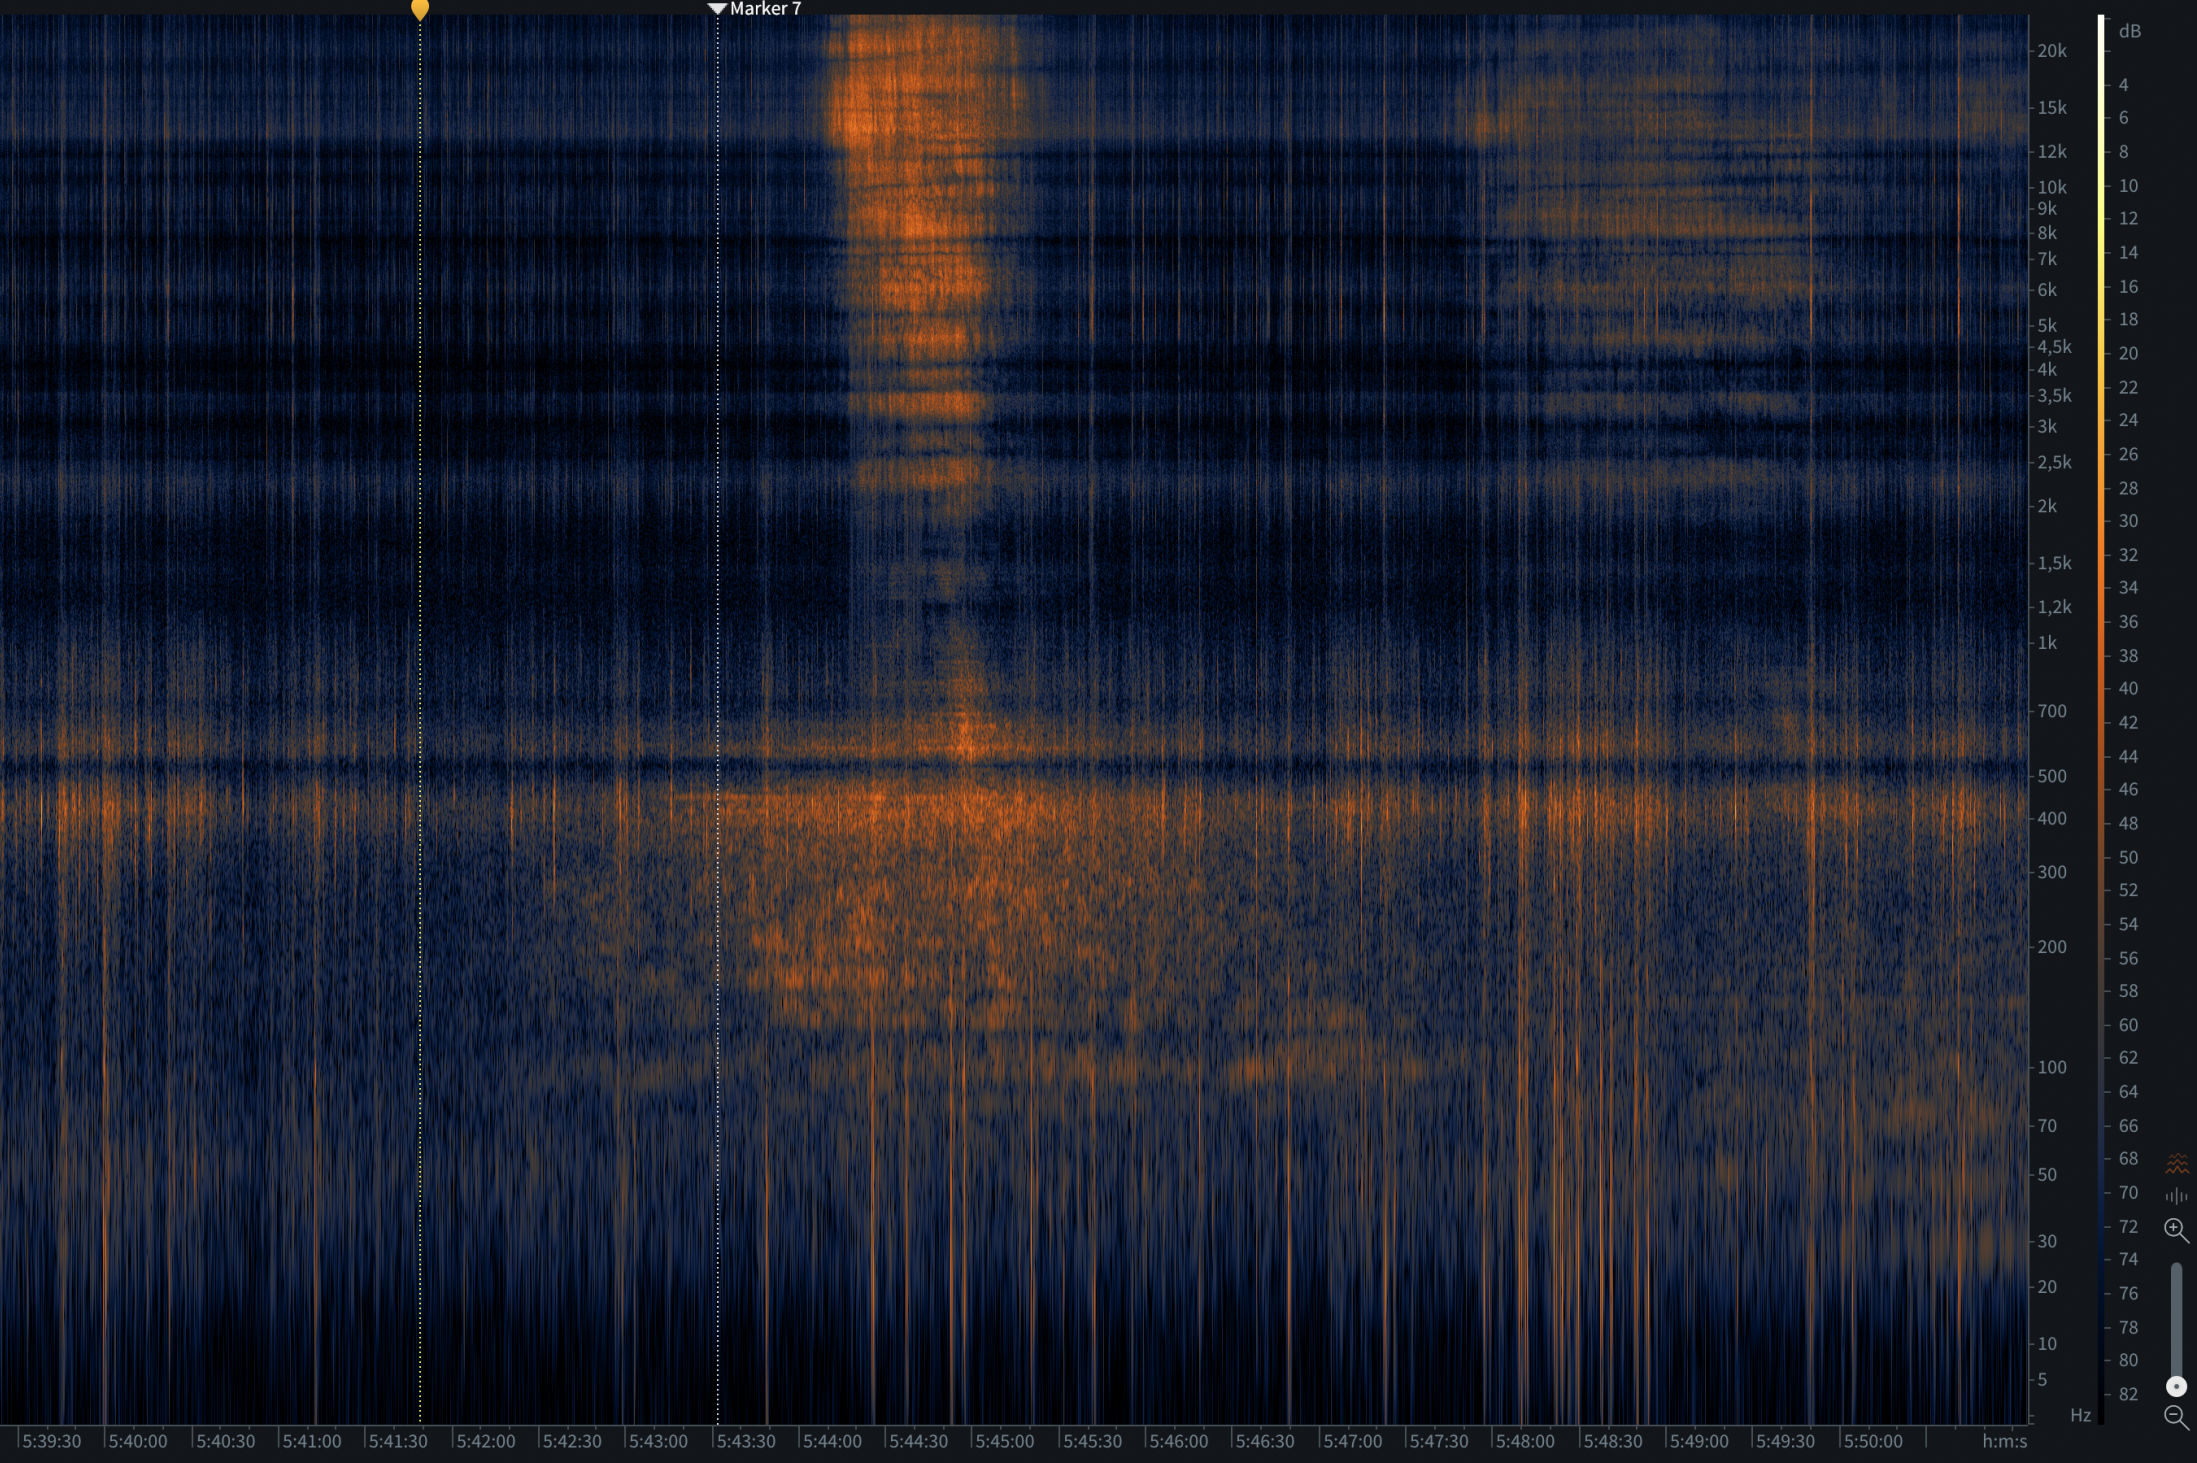
Task: Click 5:44:00 on the time ruler
Action: click(x=832, y=1441)
